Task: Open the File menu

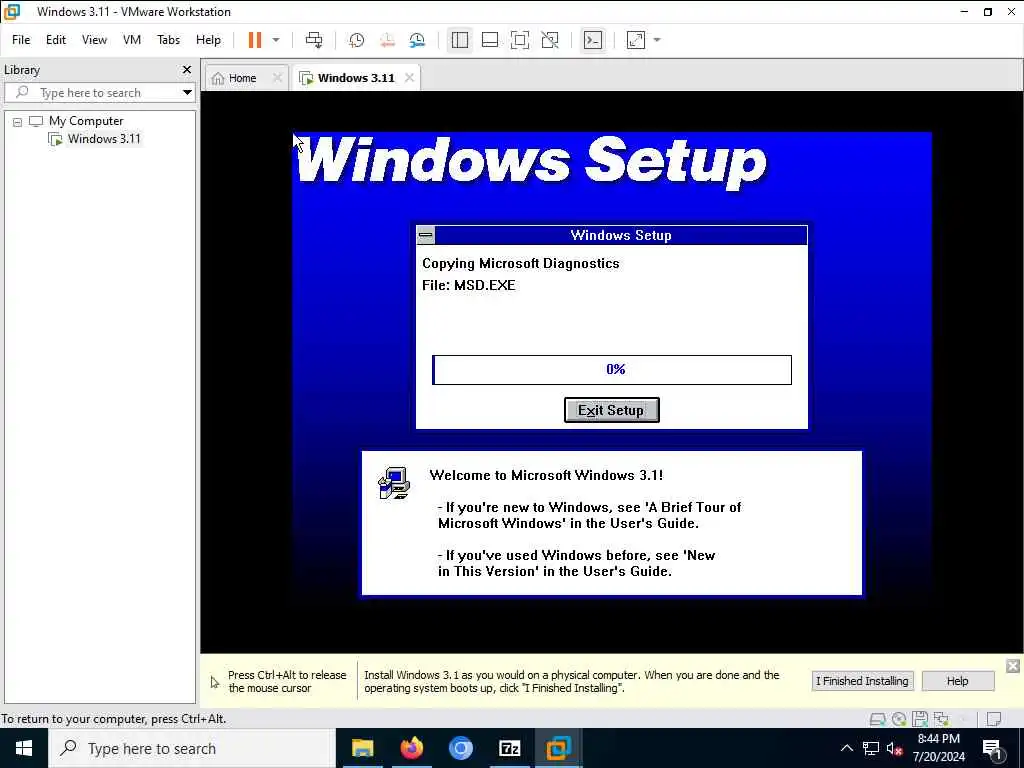Action: click(x=21, y=40)
